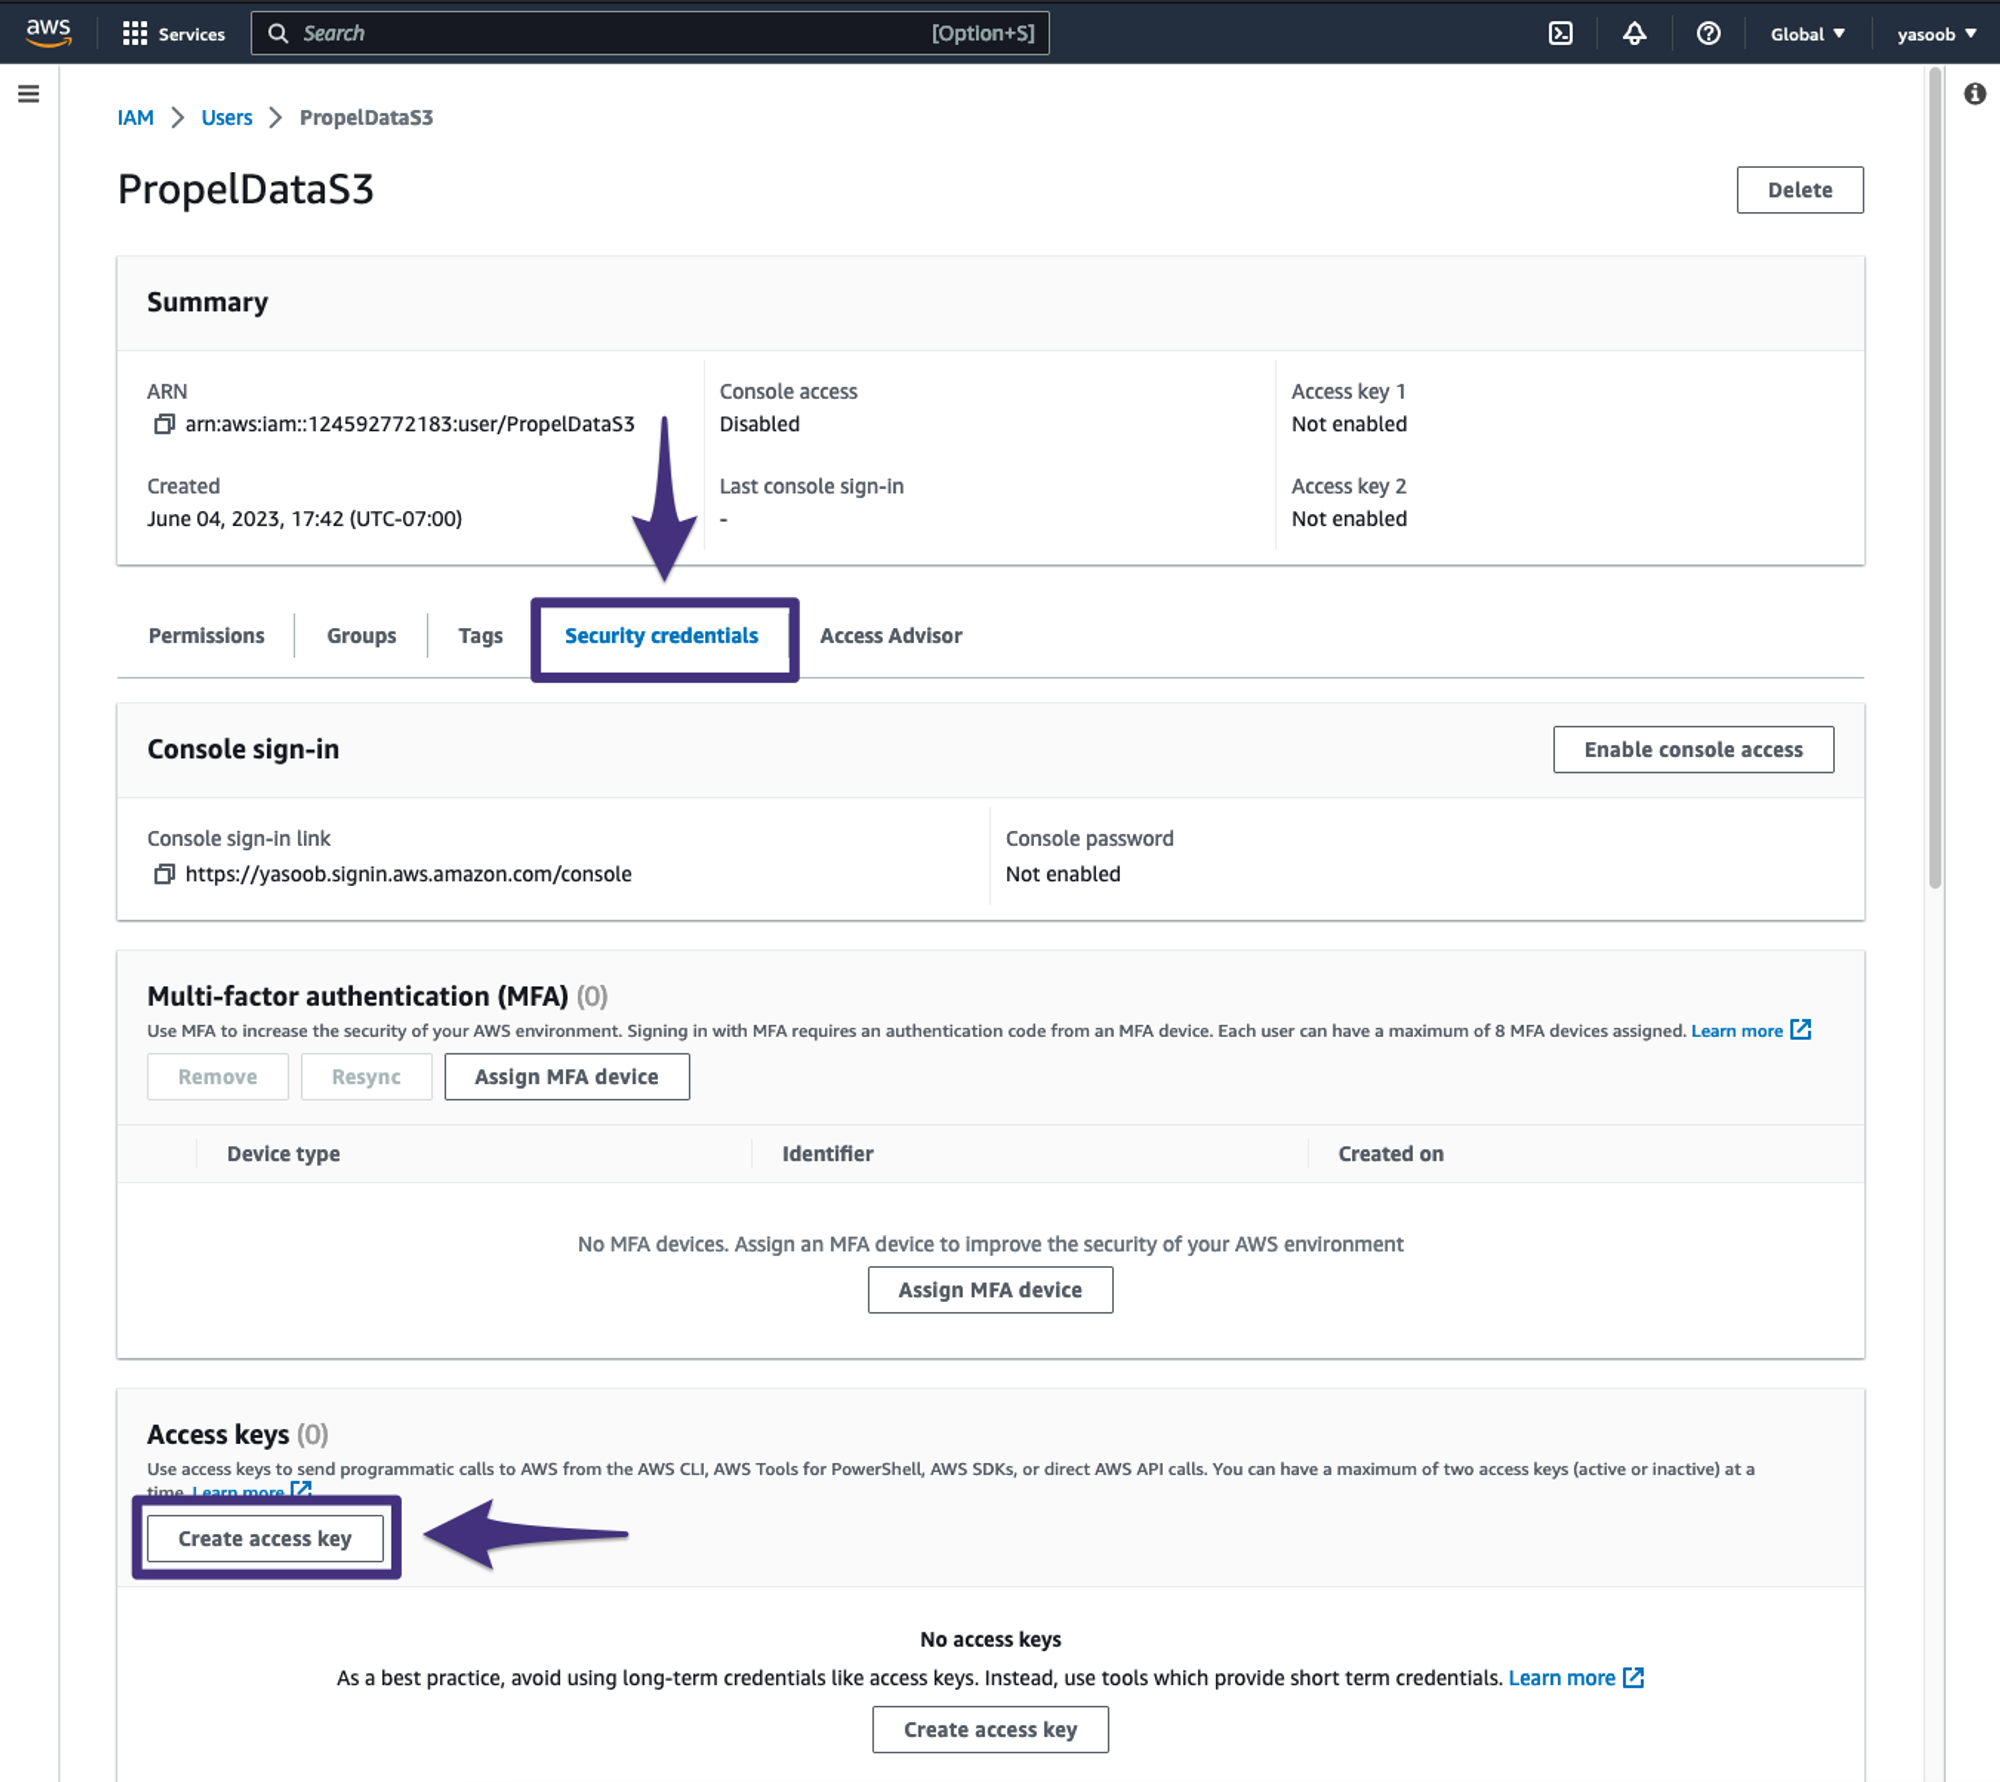Screen dimensions: 2000x1782
Task: Click Create access key under No access keys
Action: (990, 1730)
